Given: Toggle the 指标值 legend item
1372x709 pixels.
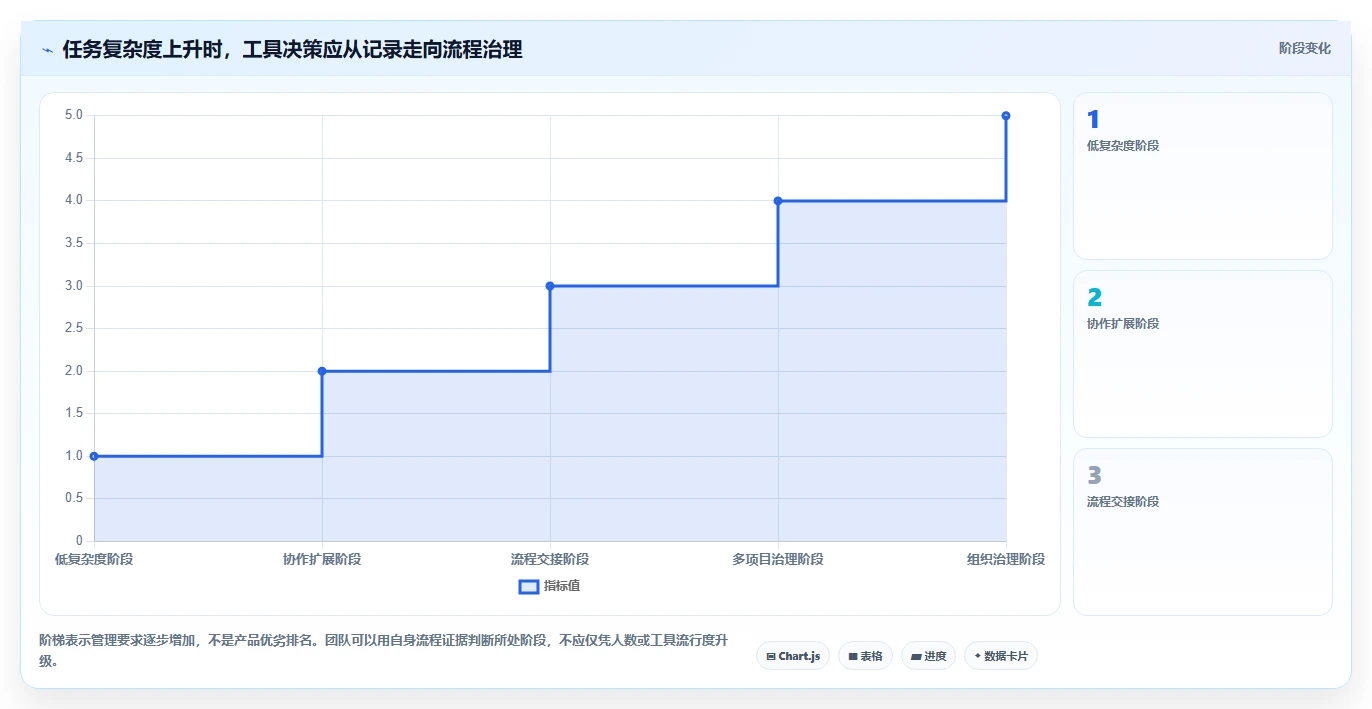Looking at the screenshot, I should [x=549, y=586].
